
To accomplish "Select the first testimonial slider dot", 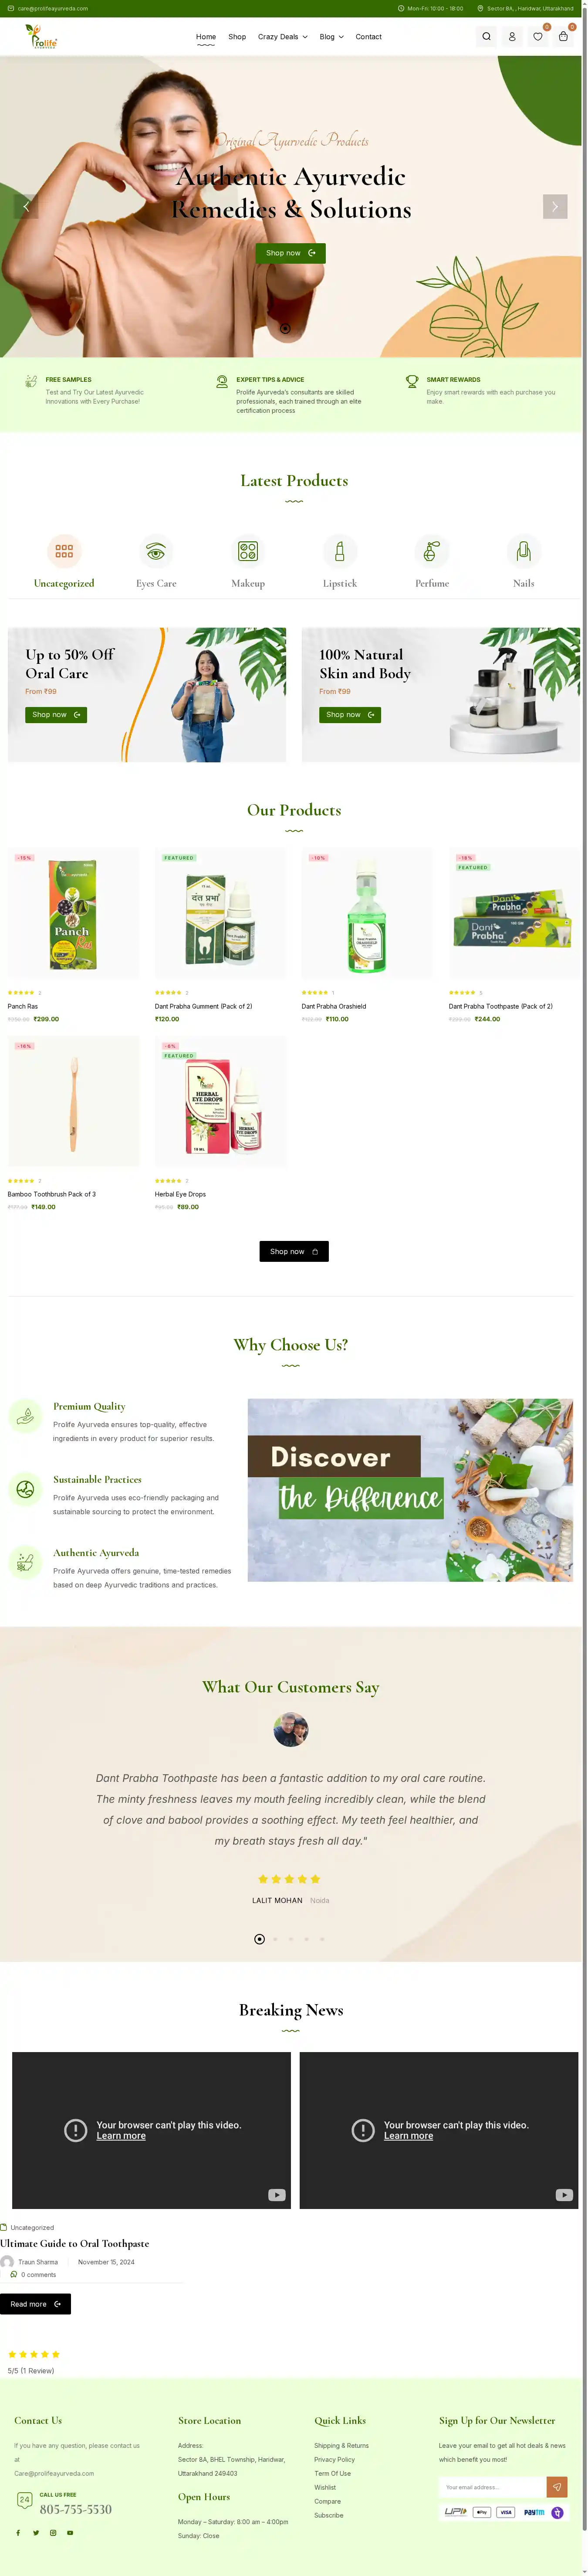I will coord(260,1939).
